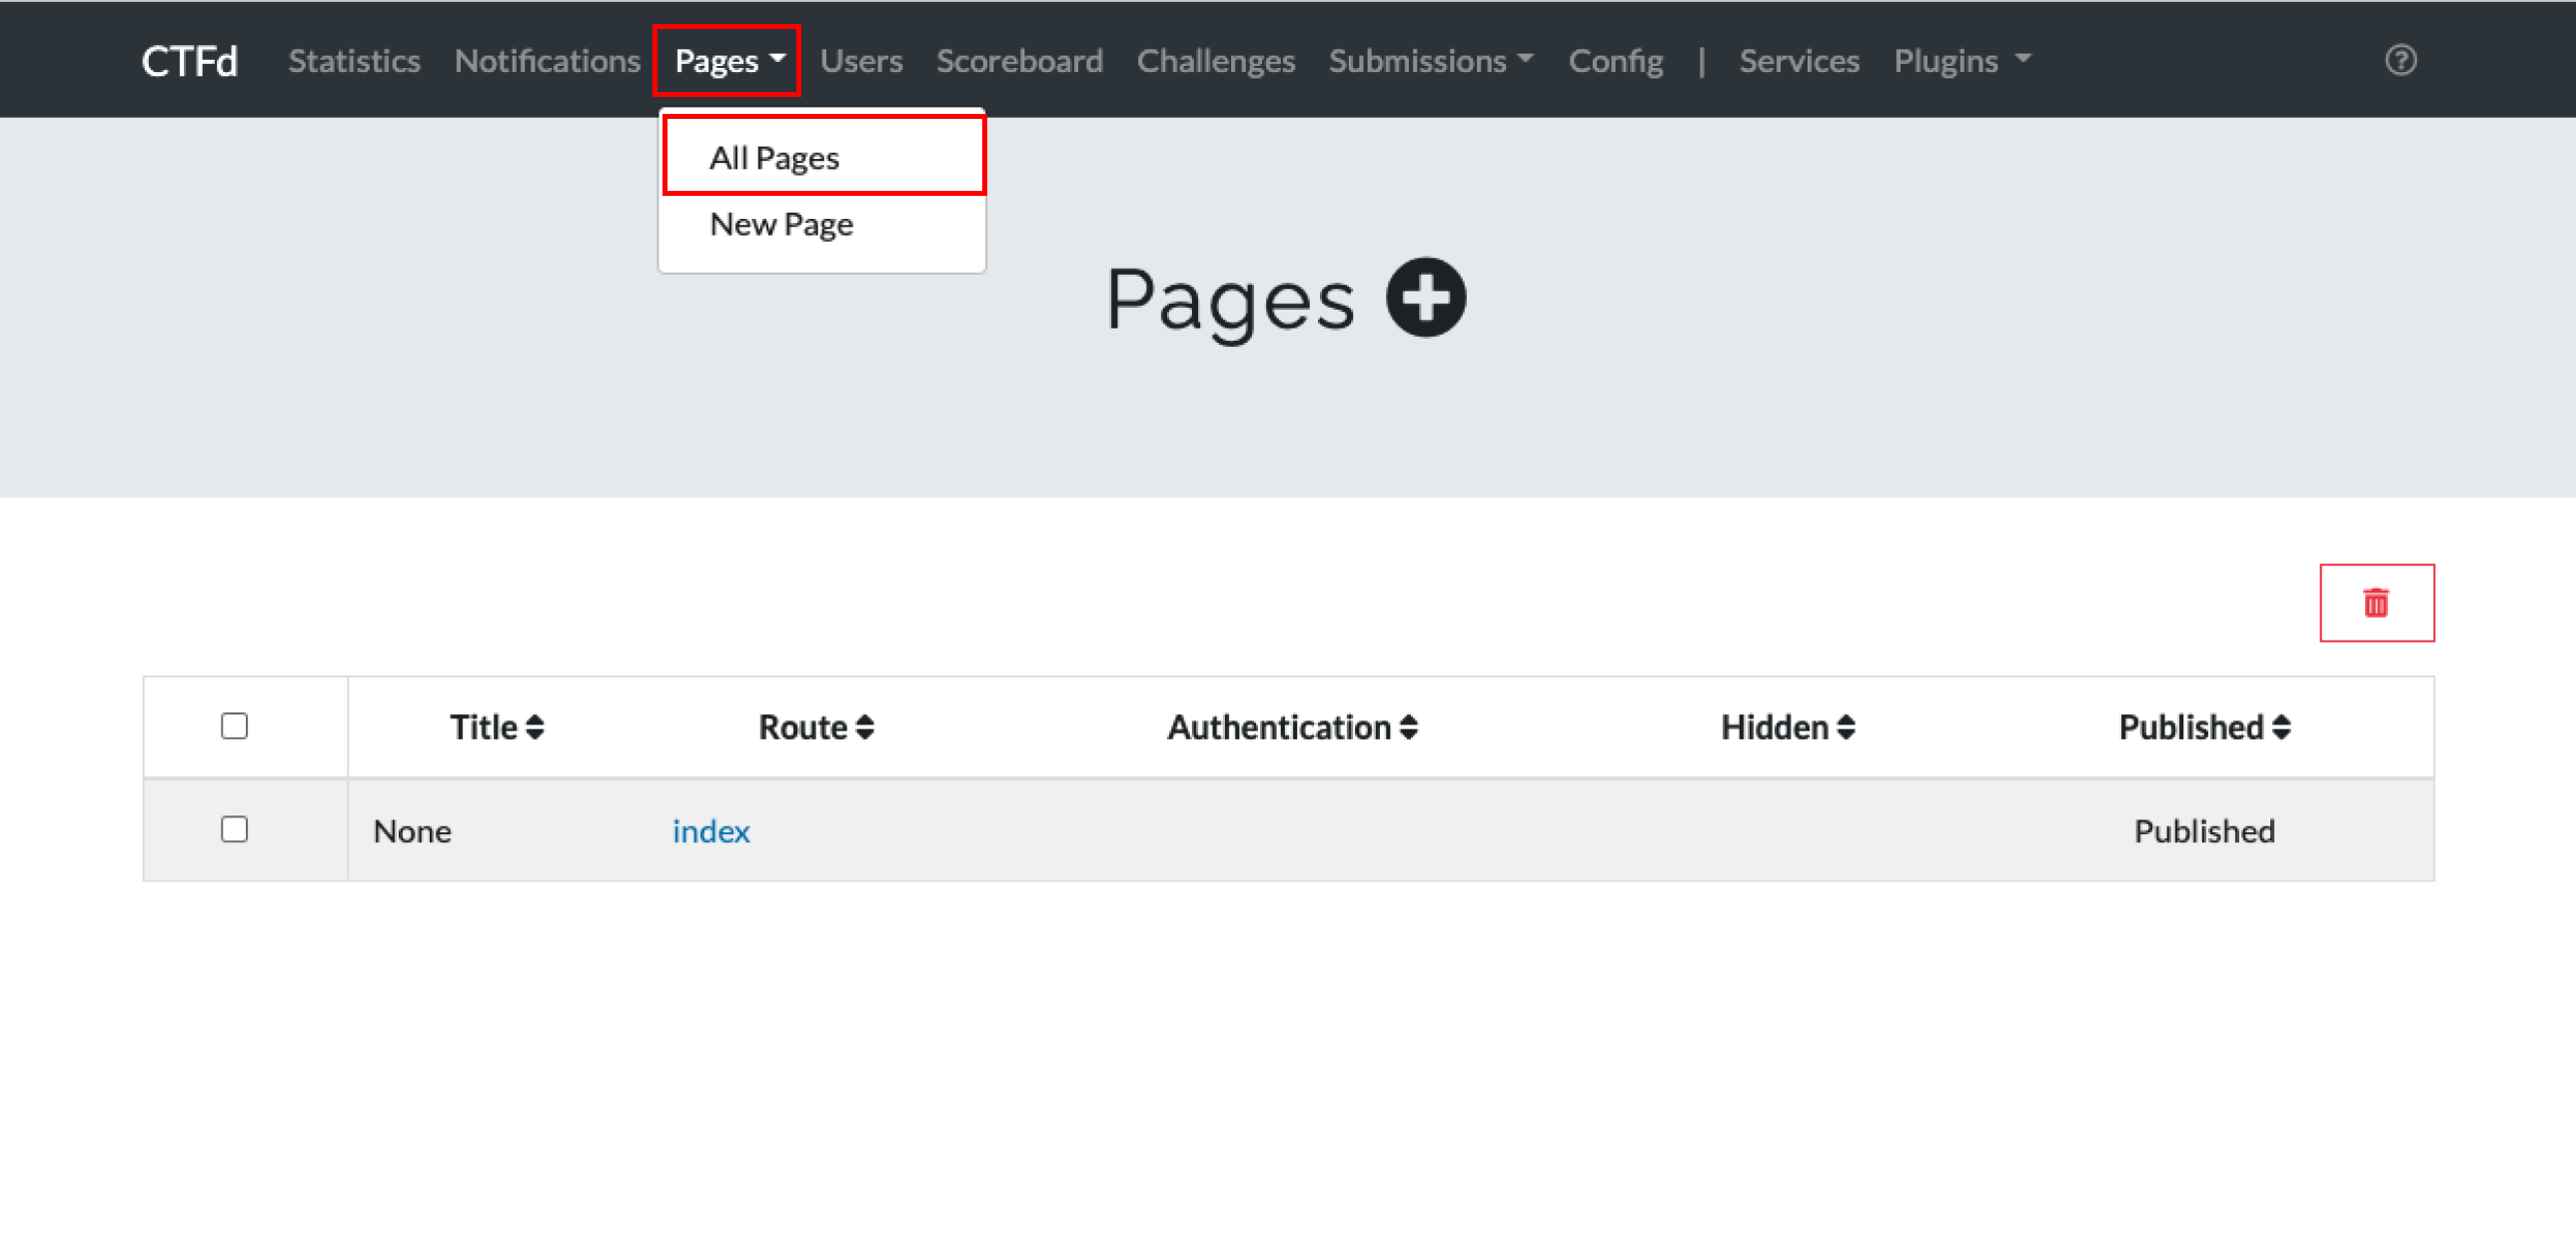Expand the Plugins dropdown menu
Screen dimensions: 2576x1253
click(x=1961, y=61)
